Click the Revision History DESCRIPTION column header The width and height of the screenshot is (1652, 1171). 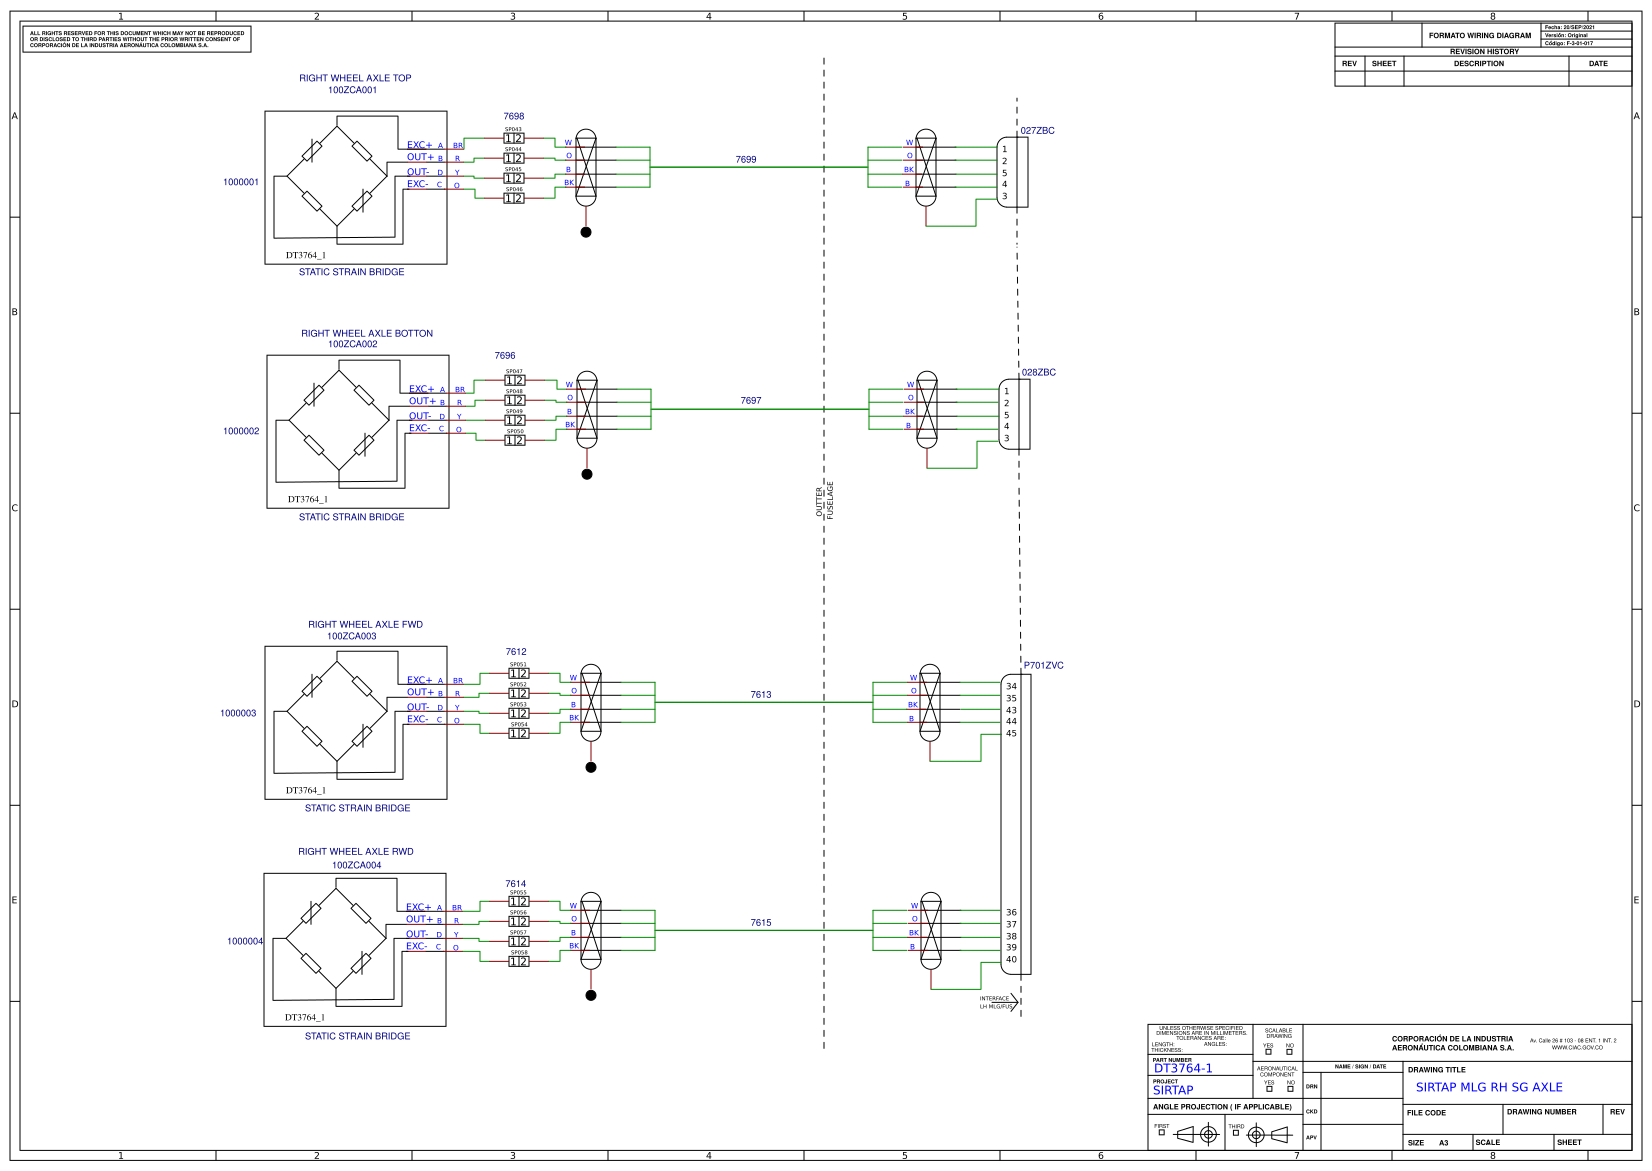point(1478,64)
